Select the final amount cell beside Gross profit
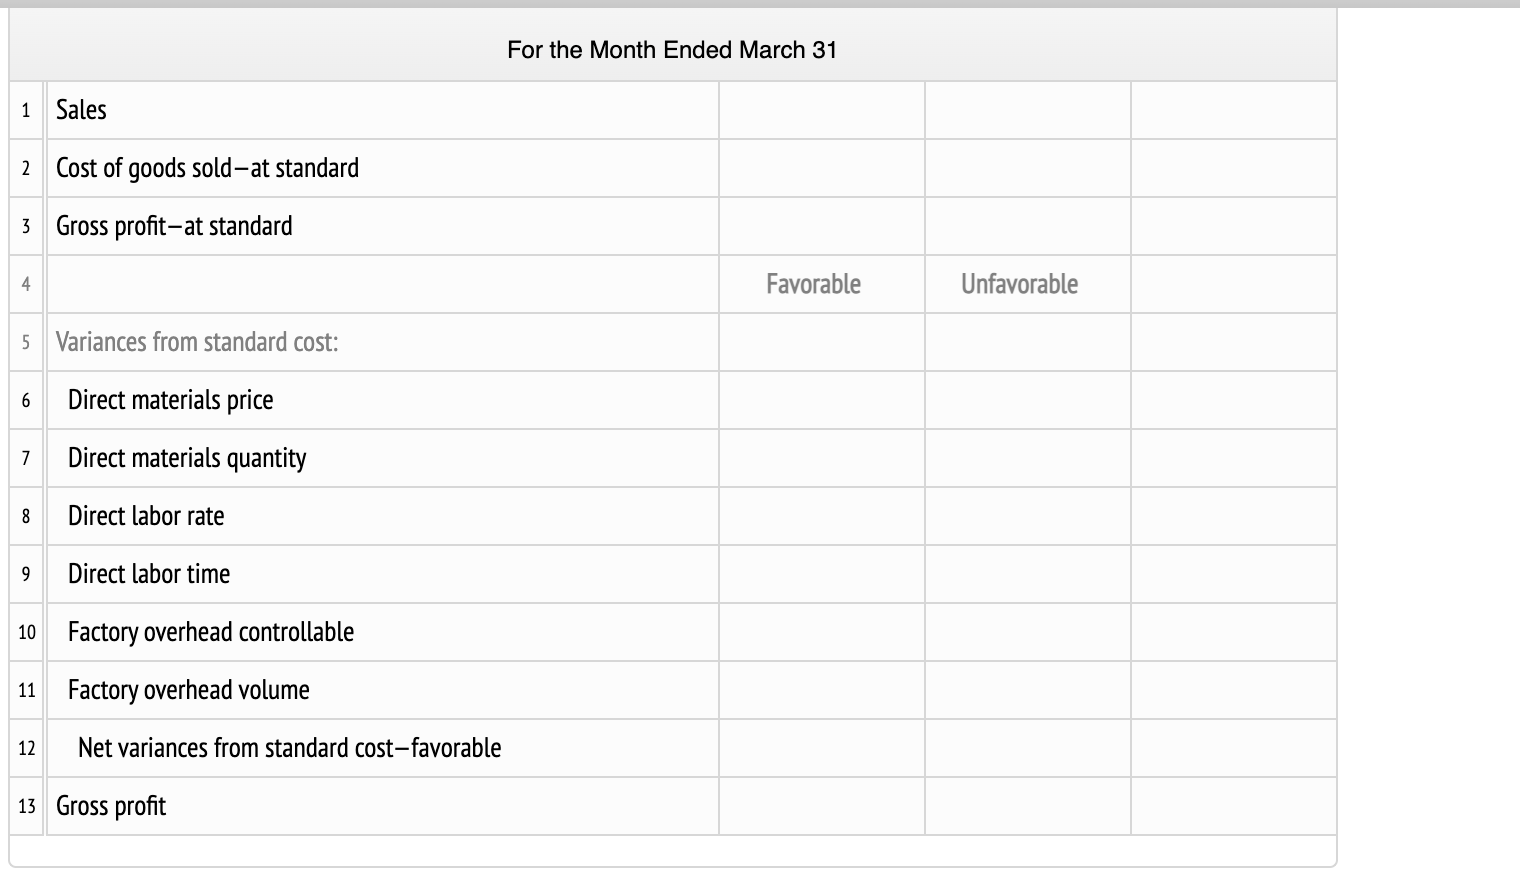1520x880 pixels. click(1232, 806)
